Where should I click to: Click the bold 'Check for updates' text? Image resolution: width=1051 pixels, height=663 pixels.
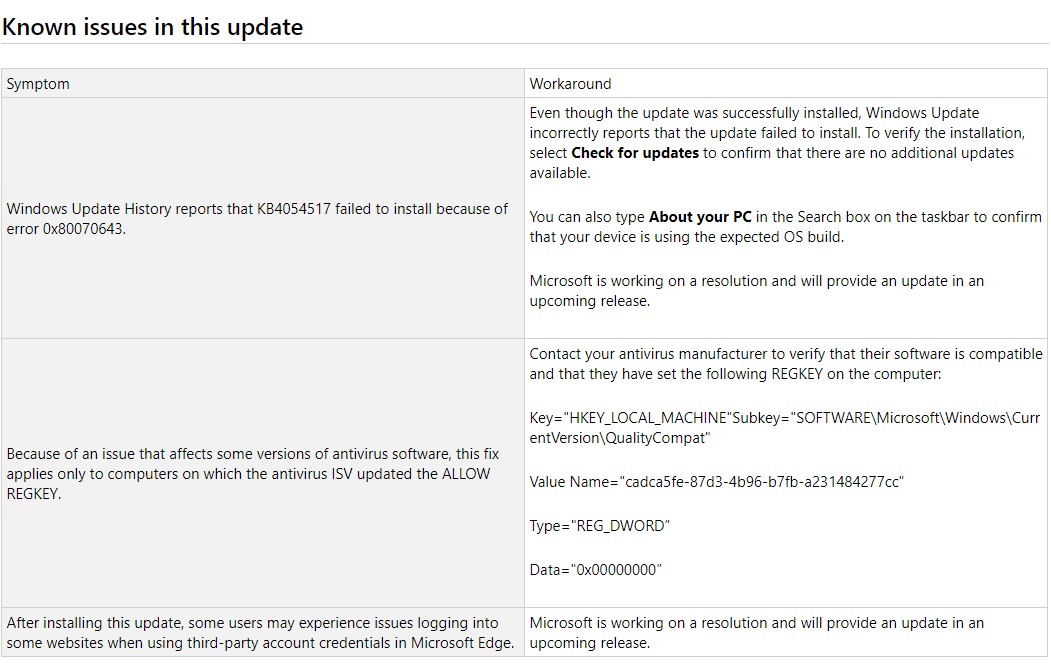point(635,153)
